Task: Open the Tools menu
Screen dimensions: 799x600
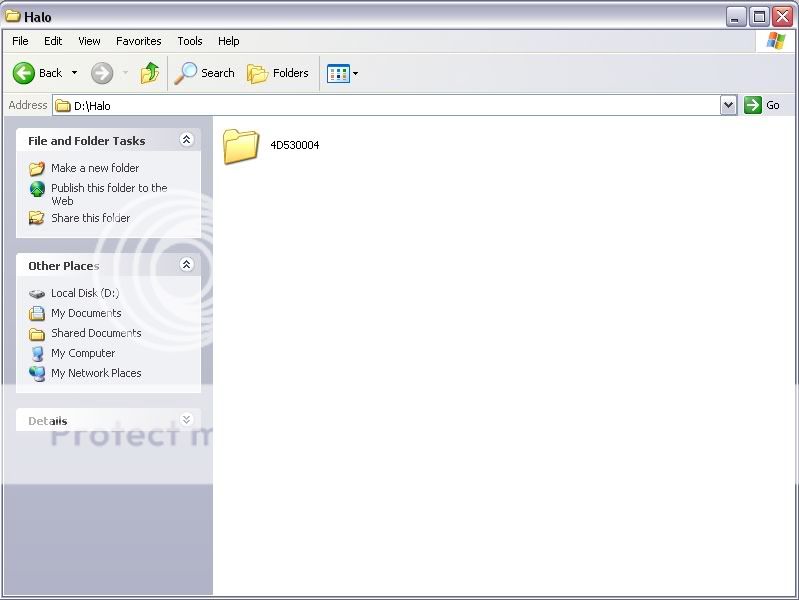Action: point(190,41)
